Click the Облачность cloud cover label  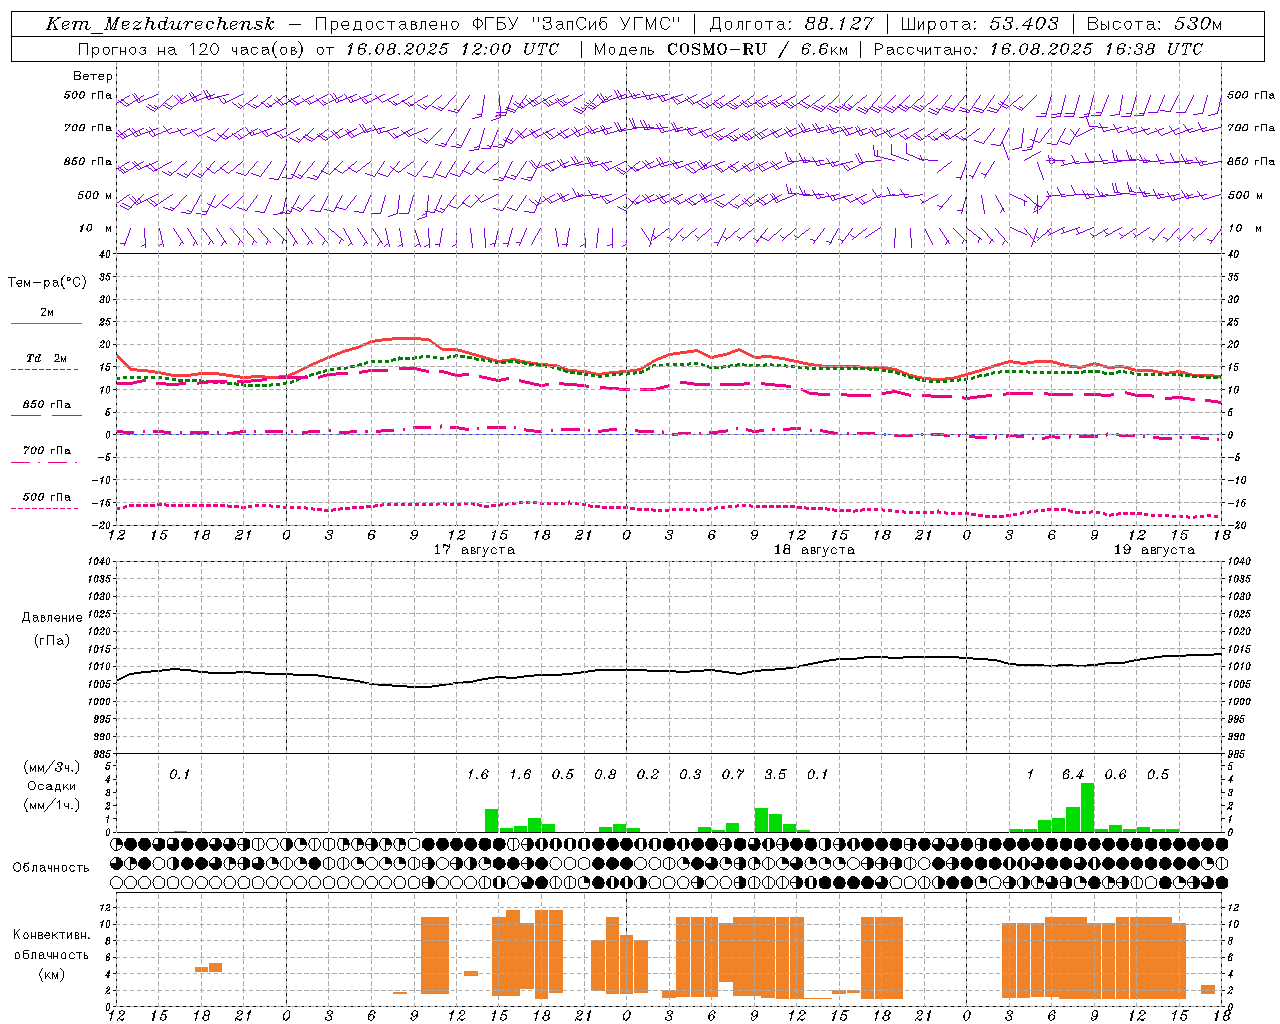click(51, 868)
